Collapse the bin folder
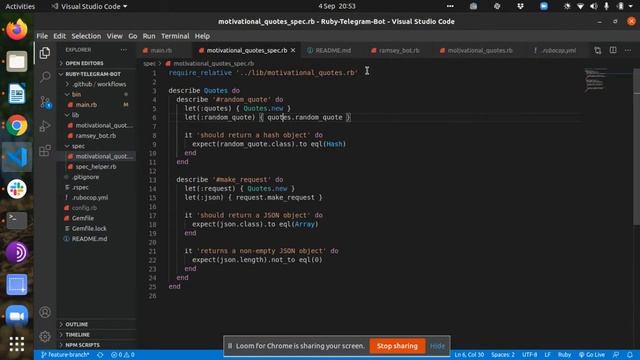 coord(76,94)
